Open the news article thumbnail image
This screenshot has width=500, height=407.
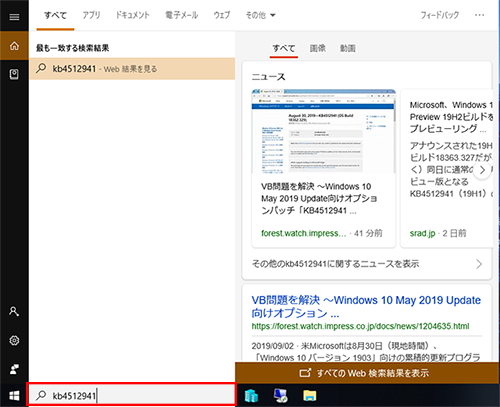click(x=324, y=131)
